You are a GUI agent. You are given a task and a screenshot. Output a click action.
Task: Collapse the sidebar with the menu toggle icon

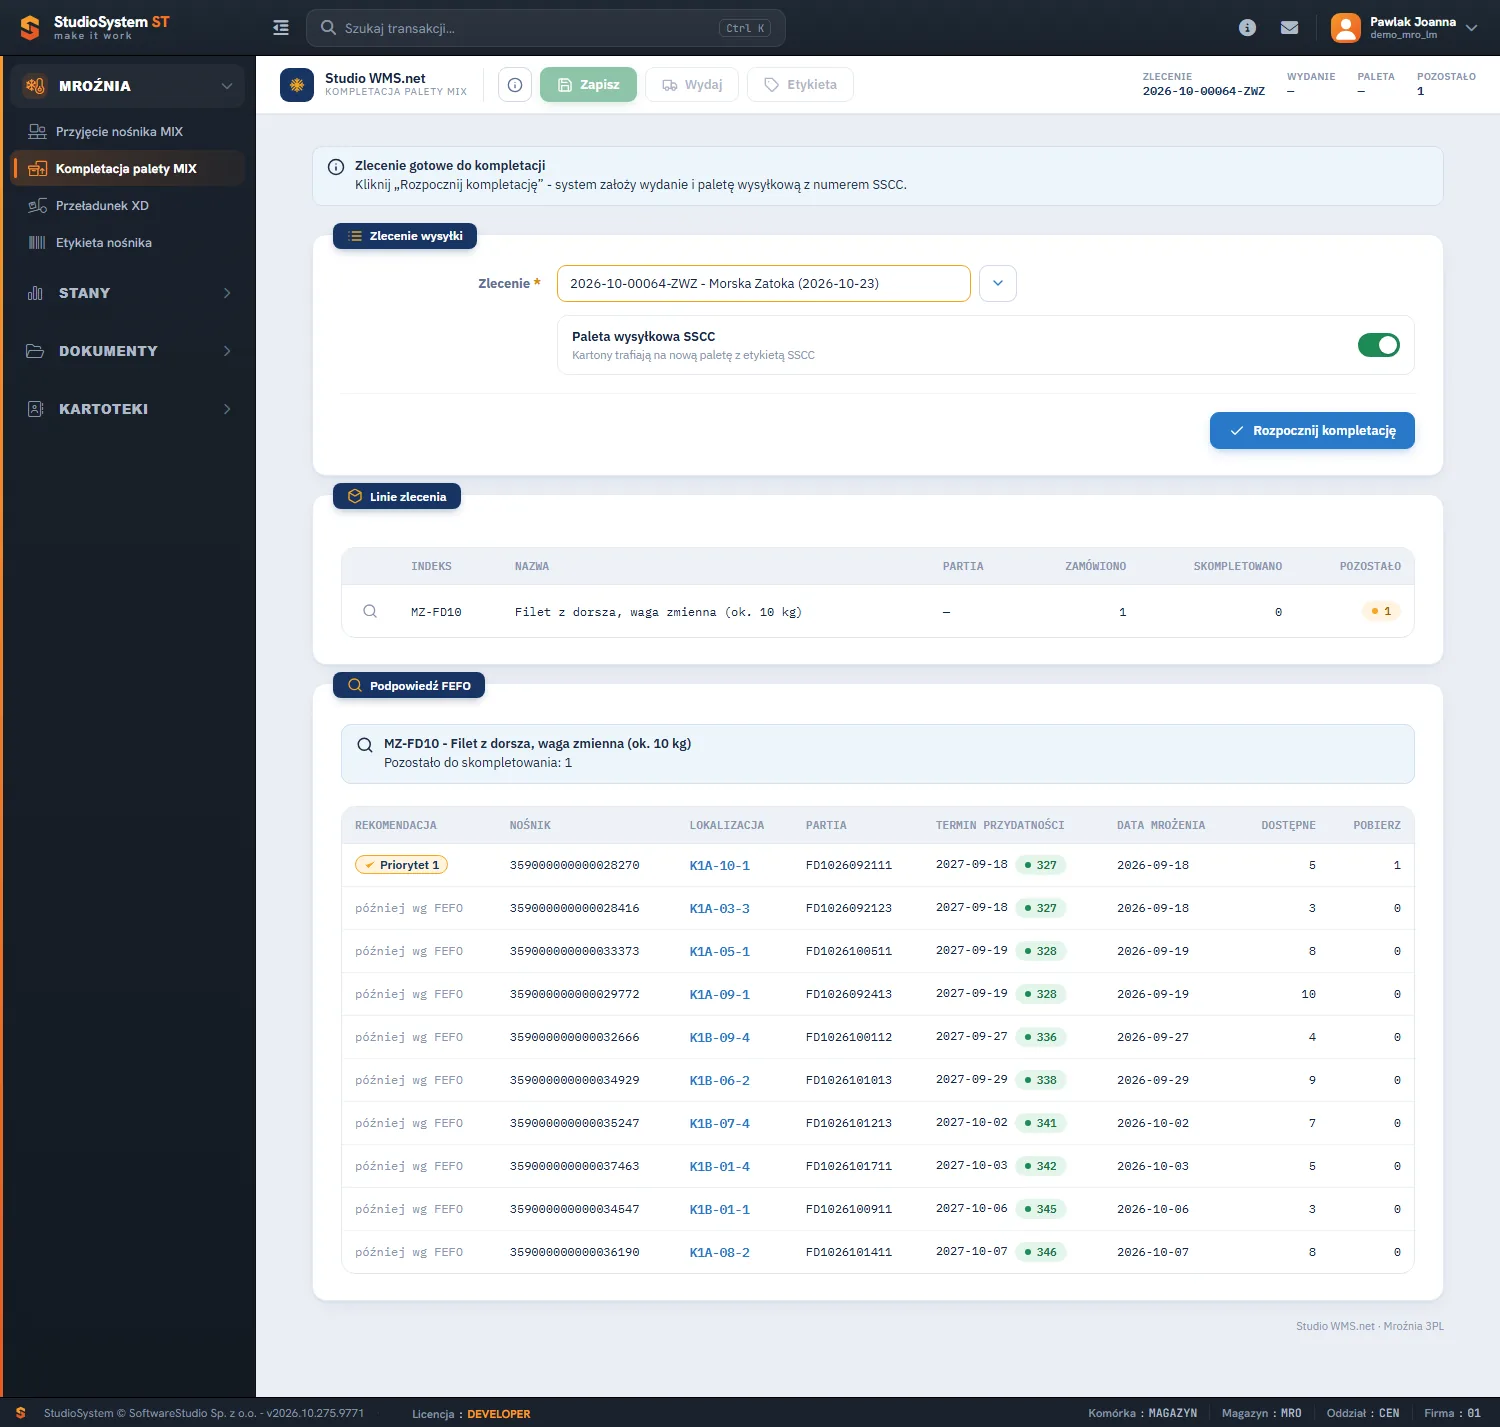tap(281, 28)
